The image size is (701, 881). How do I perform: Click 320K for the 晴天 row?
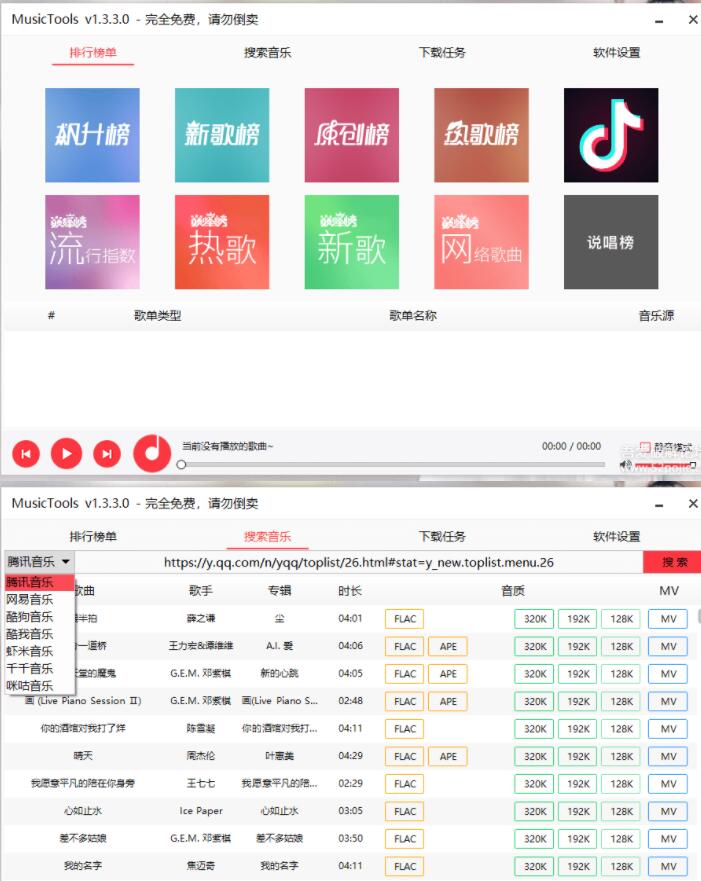point(535,757)
